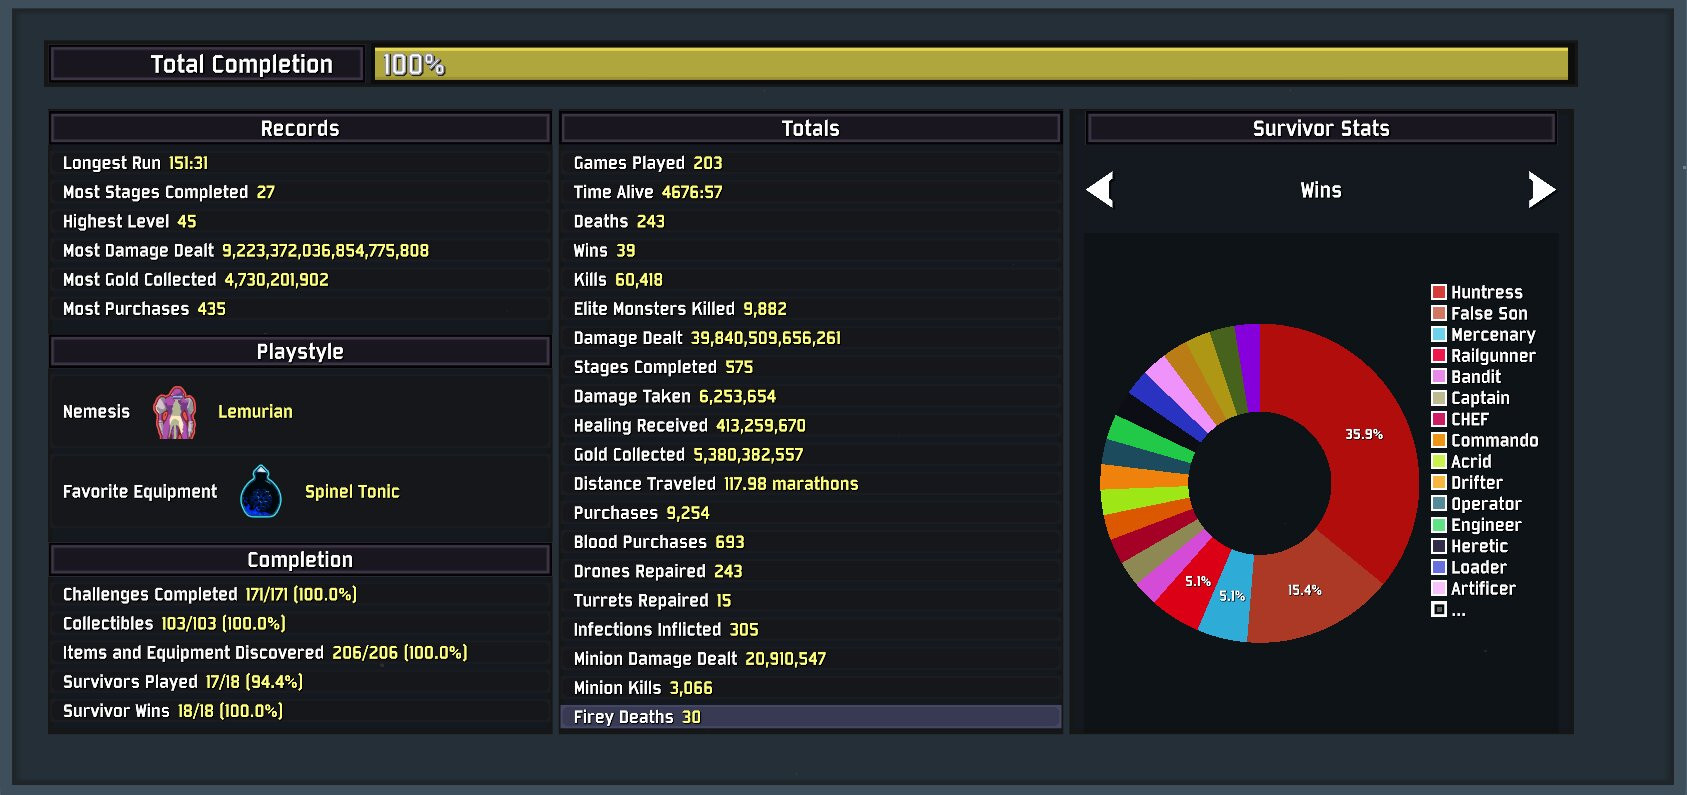Click the 15.4% pie chart slice
This screenshot has height=795, width=1687.
(x=1303, y=591)
